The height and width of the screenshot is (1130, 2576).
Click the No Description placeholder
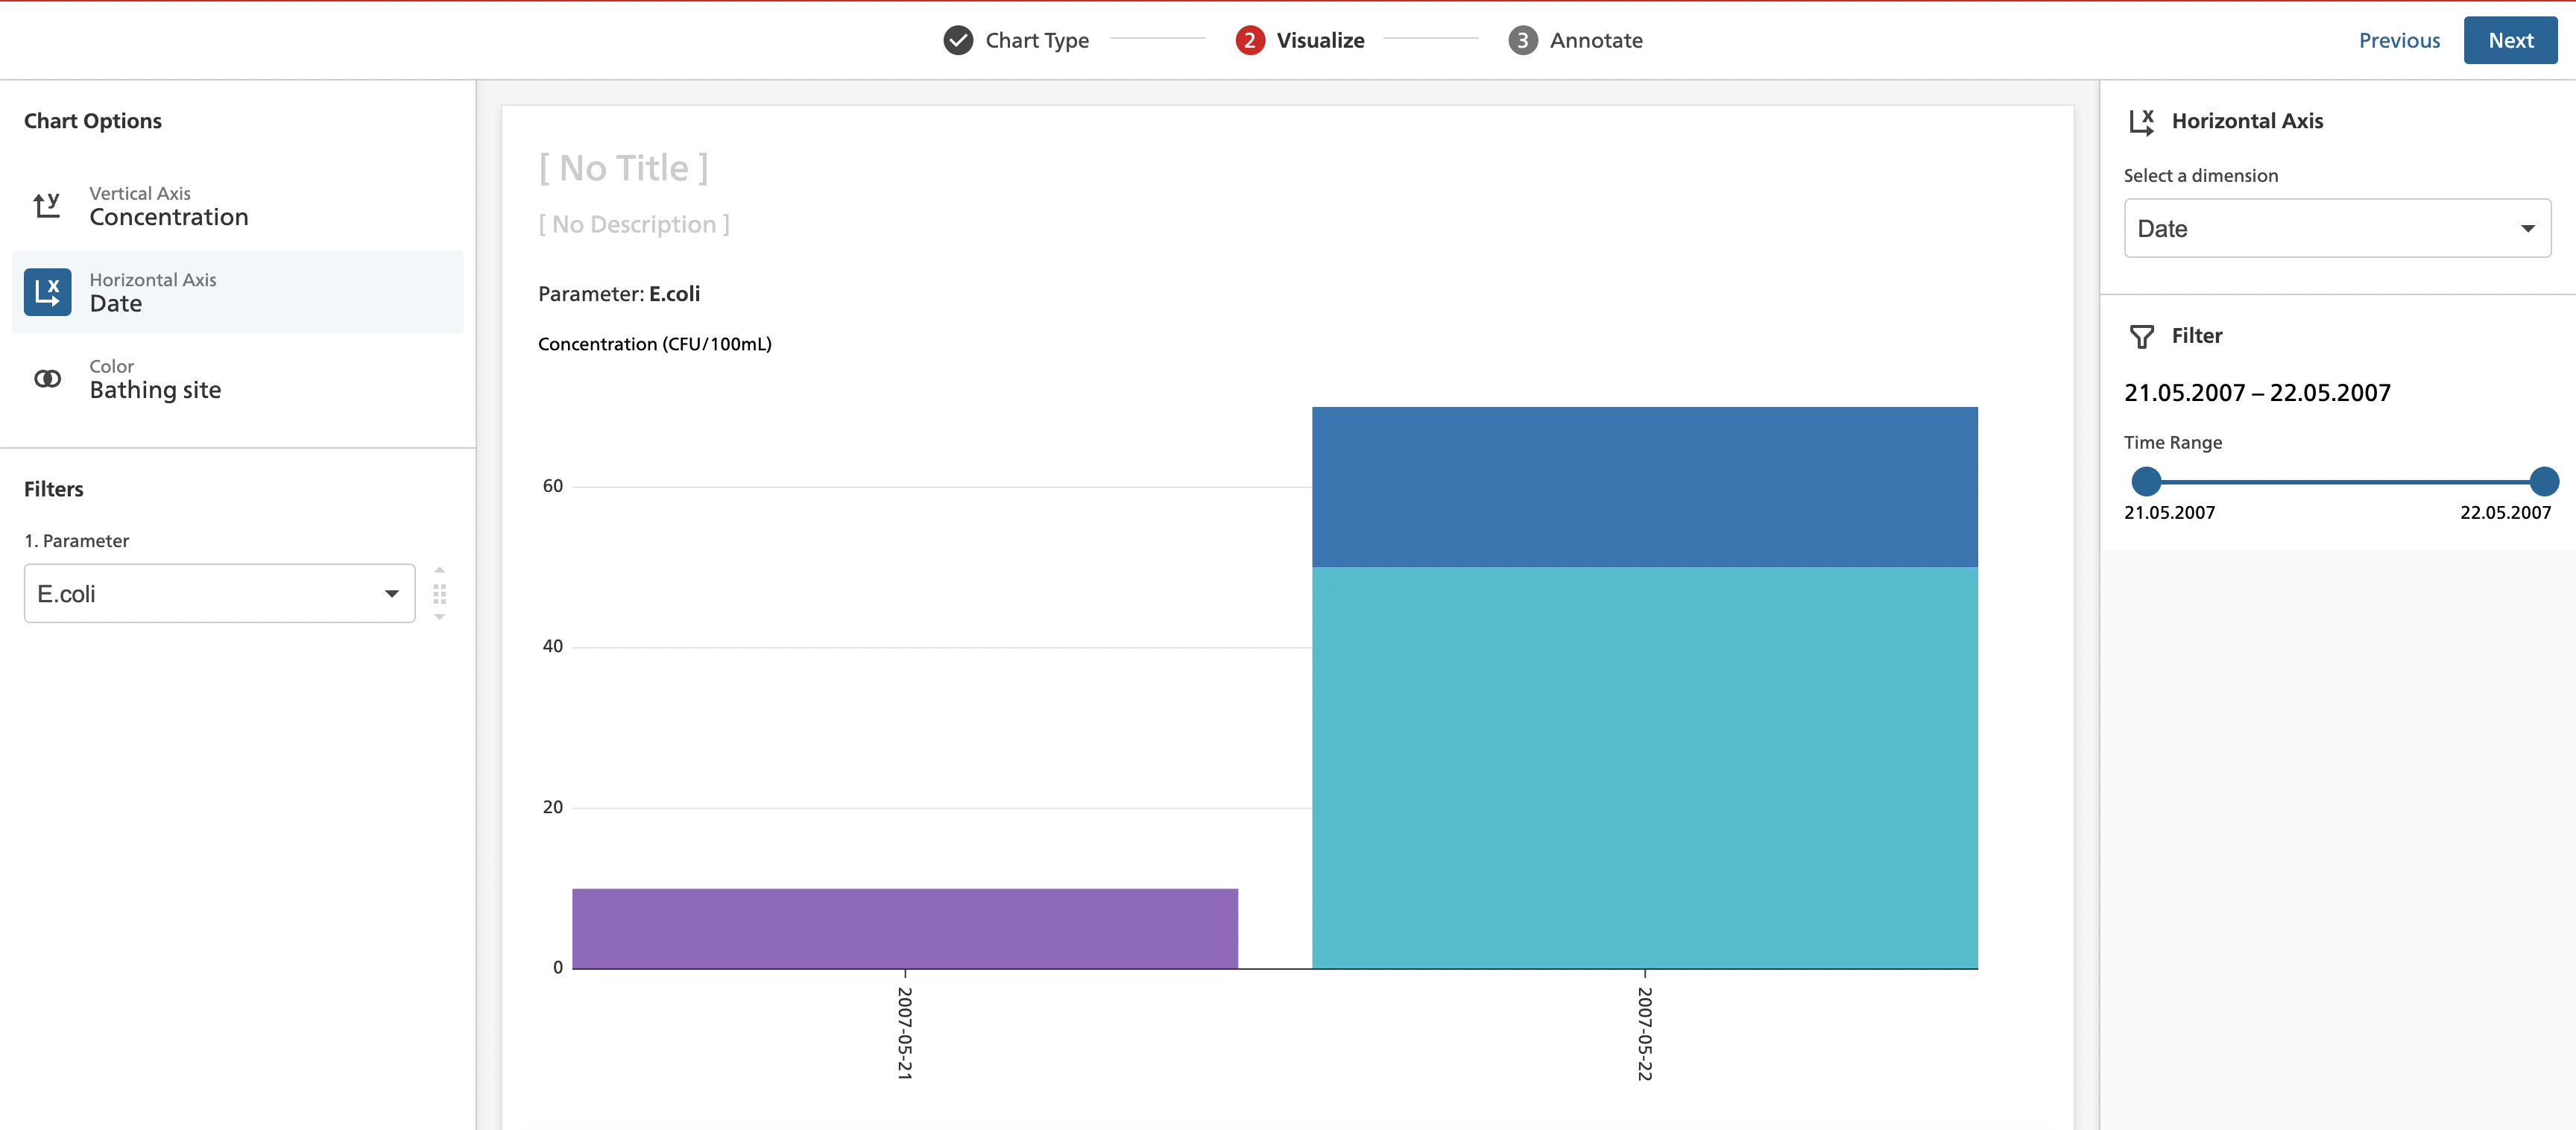[634, 224]
